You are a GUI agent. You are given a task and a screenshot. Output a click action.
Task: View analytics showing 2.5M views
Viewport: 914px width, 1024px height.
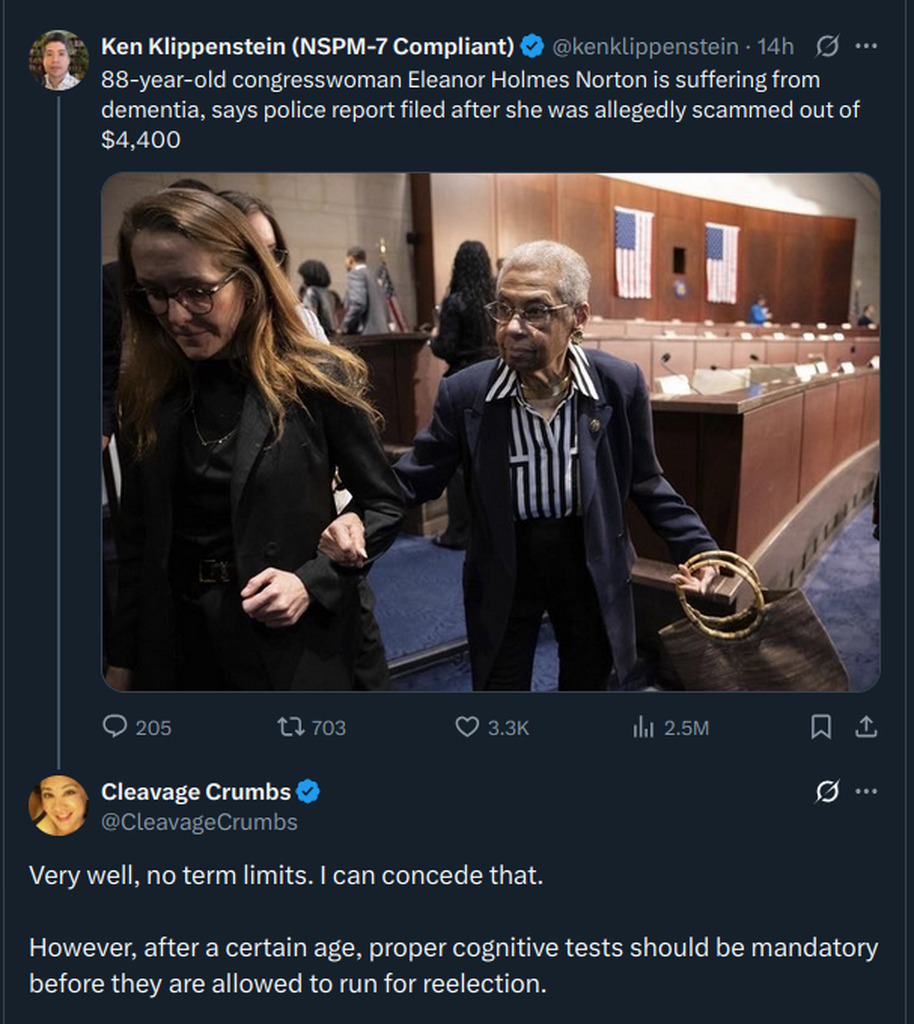[x=643, y=727]
